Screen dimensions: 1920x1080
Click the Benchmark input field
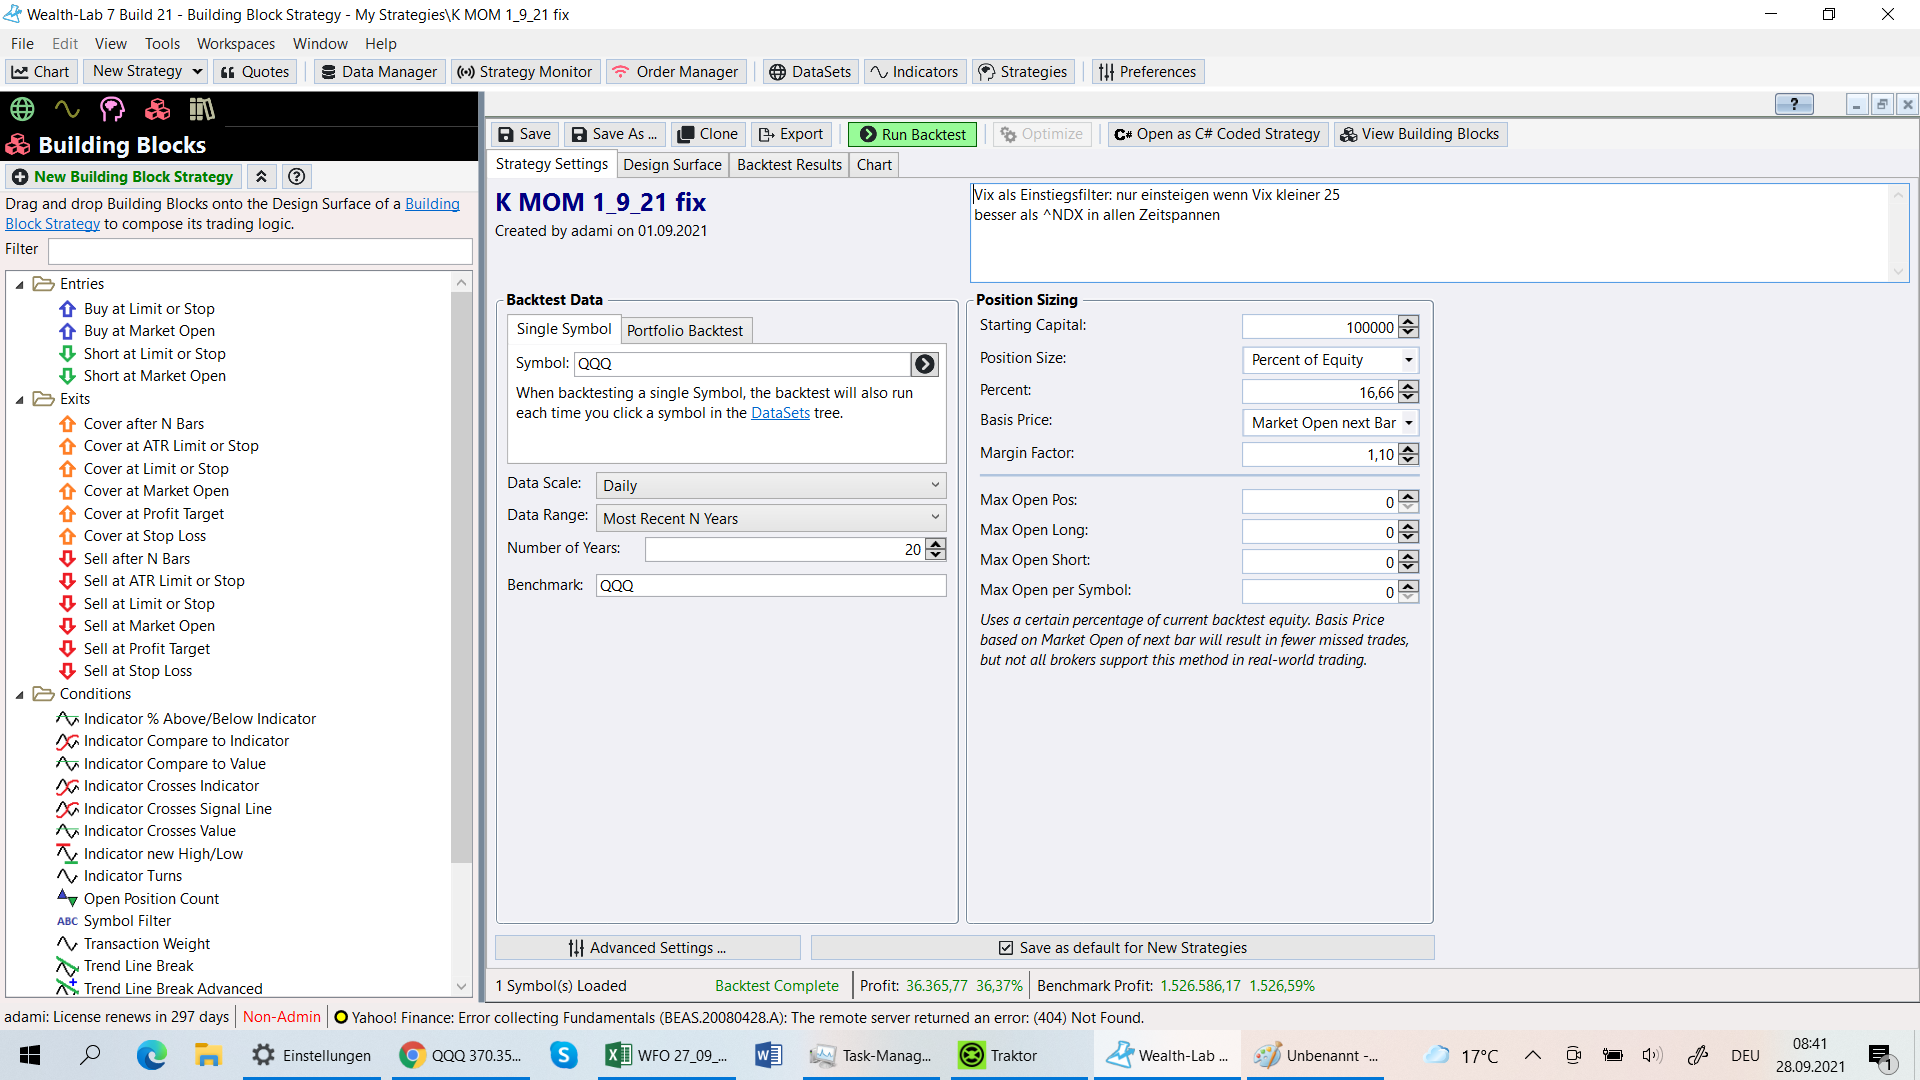770,586
